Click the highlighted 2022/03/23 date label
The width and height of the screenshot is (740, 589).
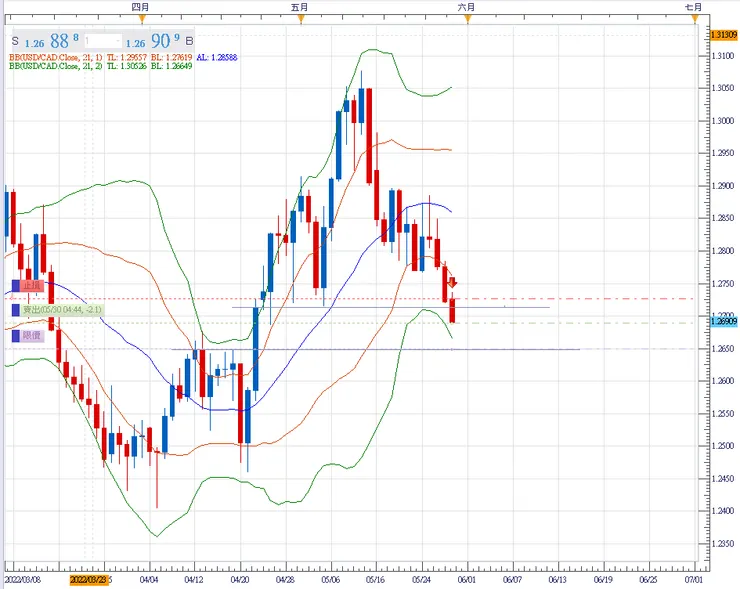tap(89, 579)
